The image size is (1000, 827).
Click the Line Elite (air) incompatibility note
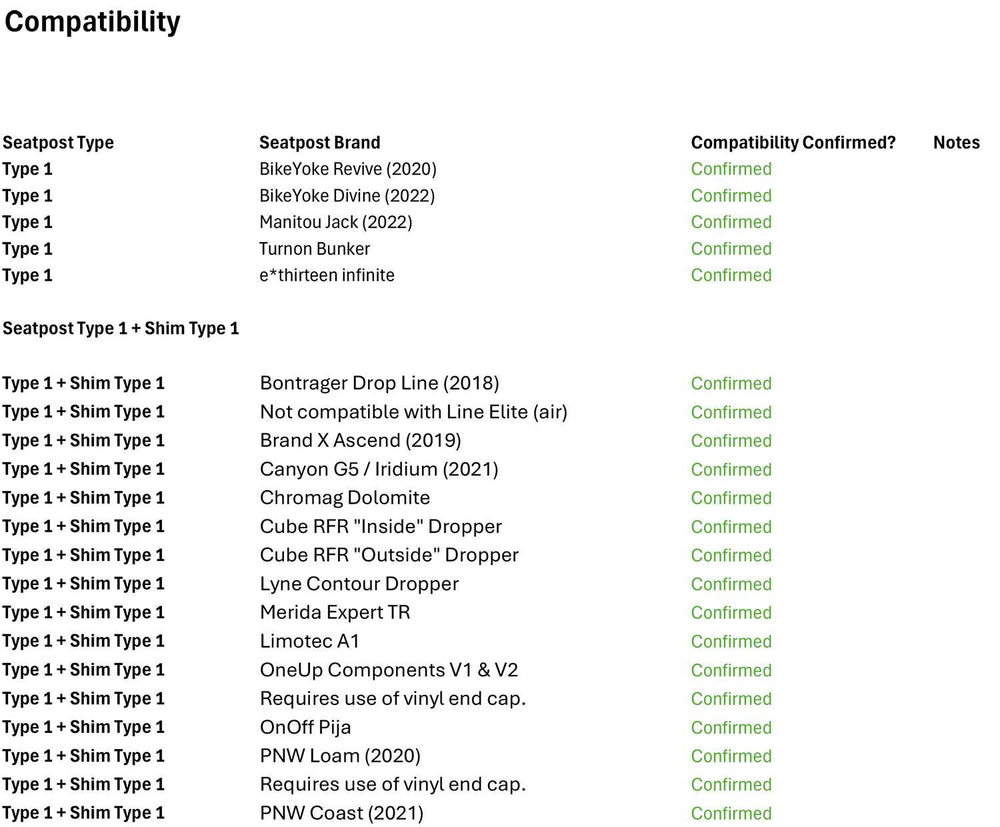pyautogui.click(x=413, y=412)
